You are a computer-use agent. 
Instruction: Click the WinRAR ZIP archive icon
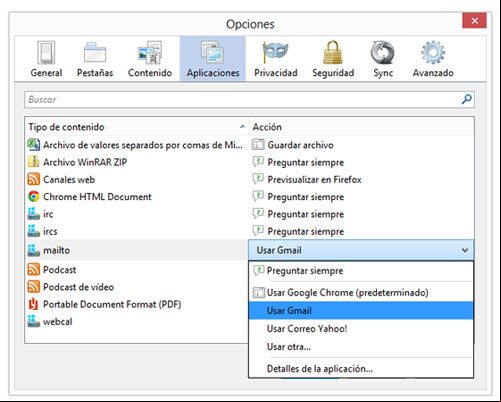click(33, 162)
